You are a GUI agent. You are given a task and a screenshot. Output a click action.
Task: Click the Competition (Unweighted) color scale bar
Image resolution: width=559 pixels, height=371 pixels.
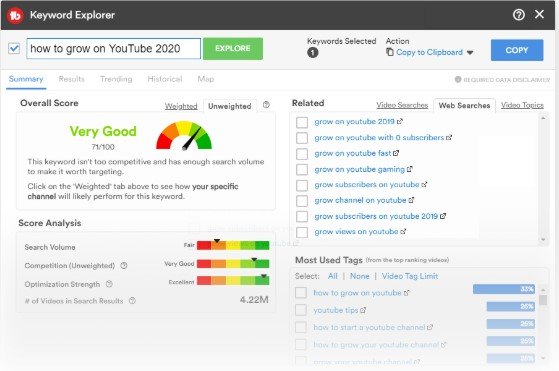[x=233, y=264]
